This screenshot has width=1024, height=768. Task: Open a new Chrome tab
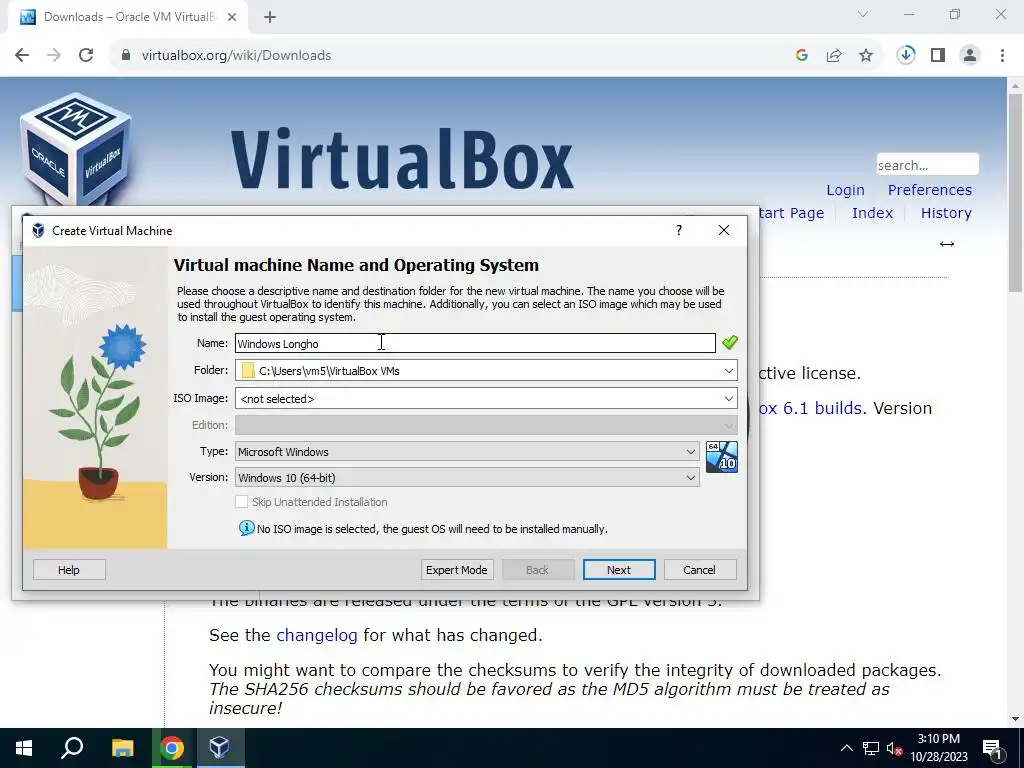coord(270,17)
